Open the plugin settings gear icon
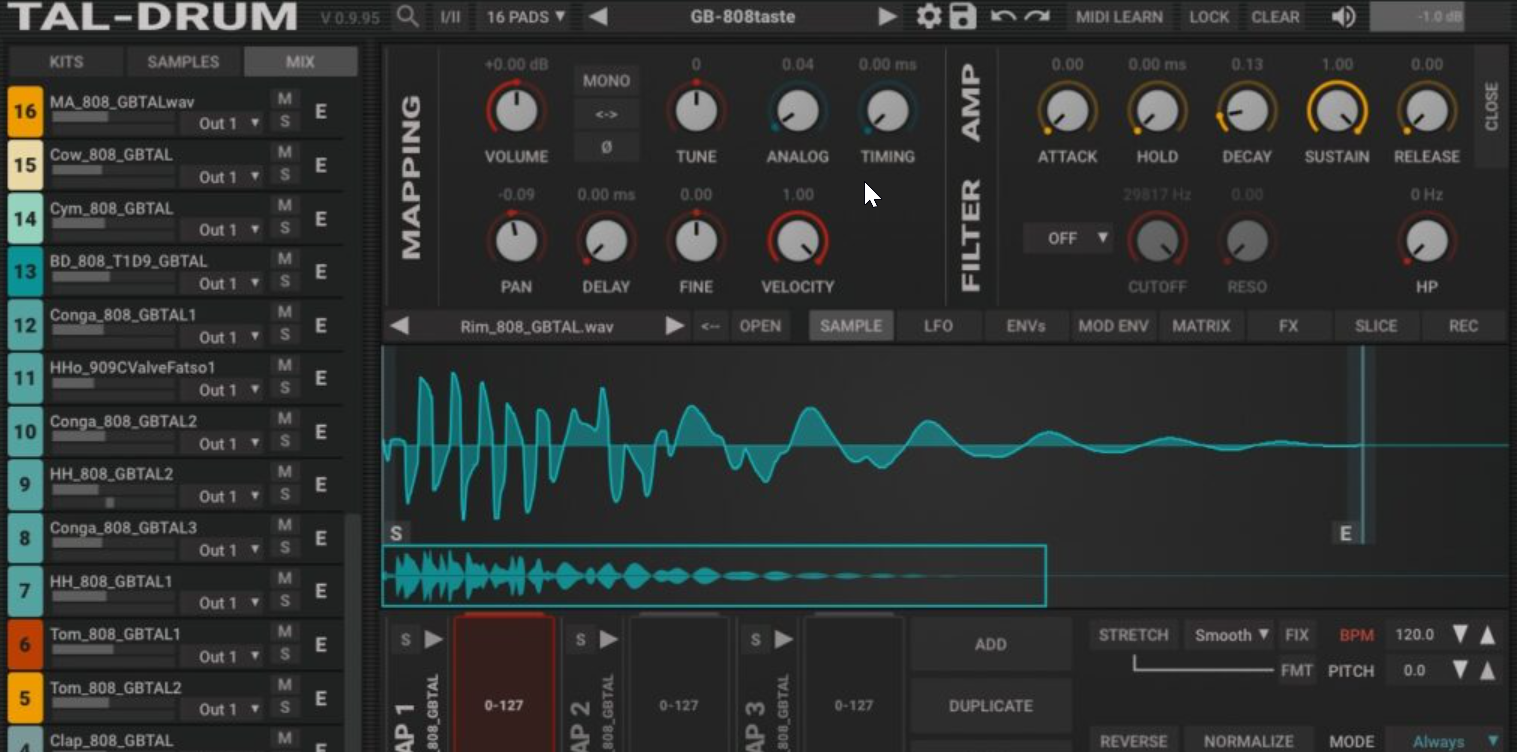The image size is (1517, 752). click(x=931, y=16)
